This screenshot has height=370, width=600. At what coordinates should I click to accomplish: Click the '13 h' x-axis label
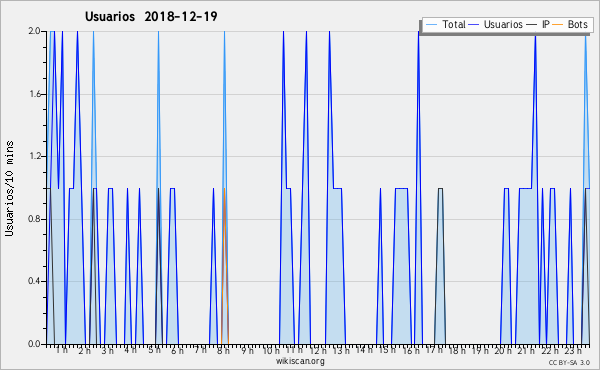(341, 350)
